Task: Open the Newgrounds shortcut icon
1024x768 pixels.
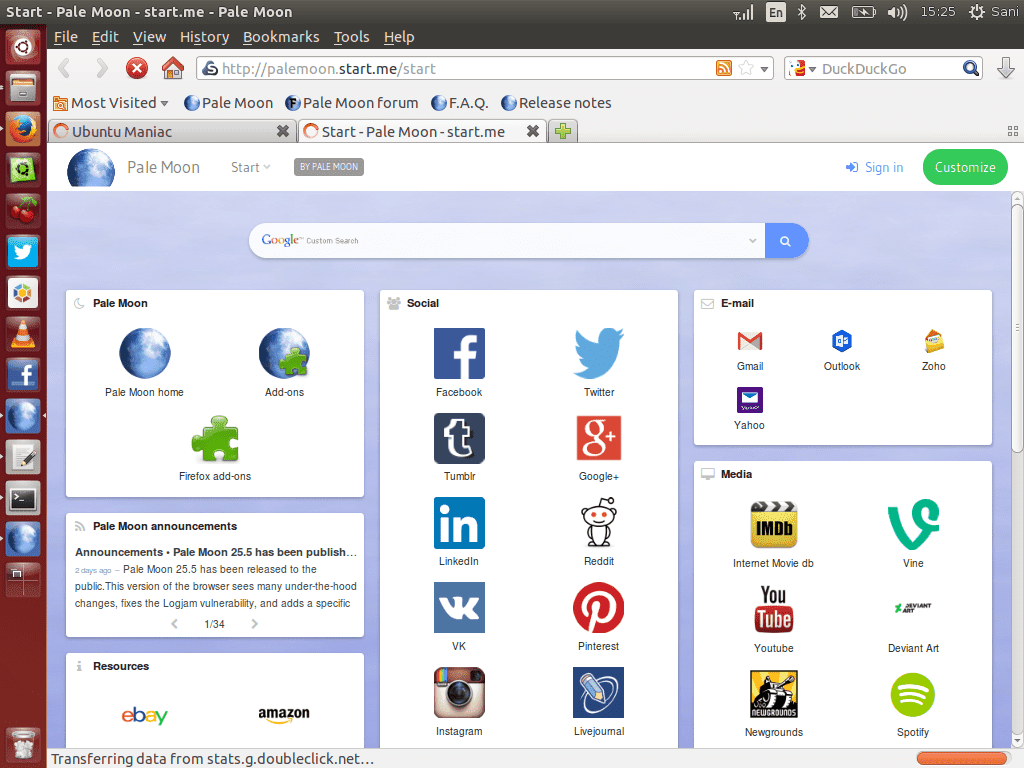Action: click(x=774, y=694)
